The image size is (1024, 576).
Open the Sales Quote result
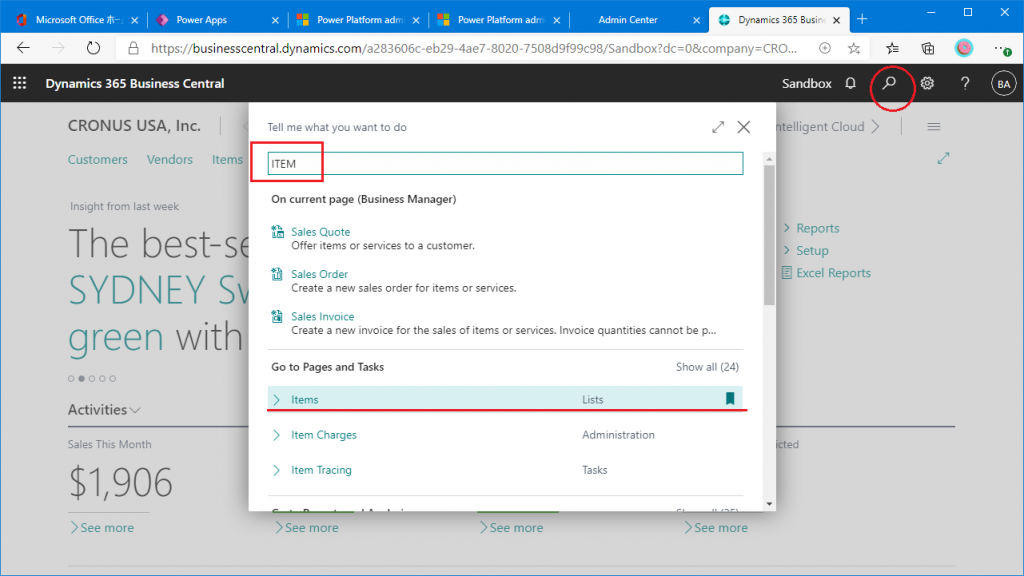tap(321, 232)
